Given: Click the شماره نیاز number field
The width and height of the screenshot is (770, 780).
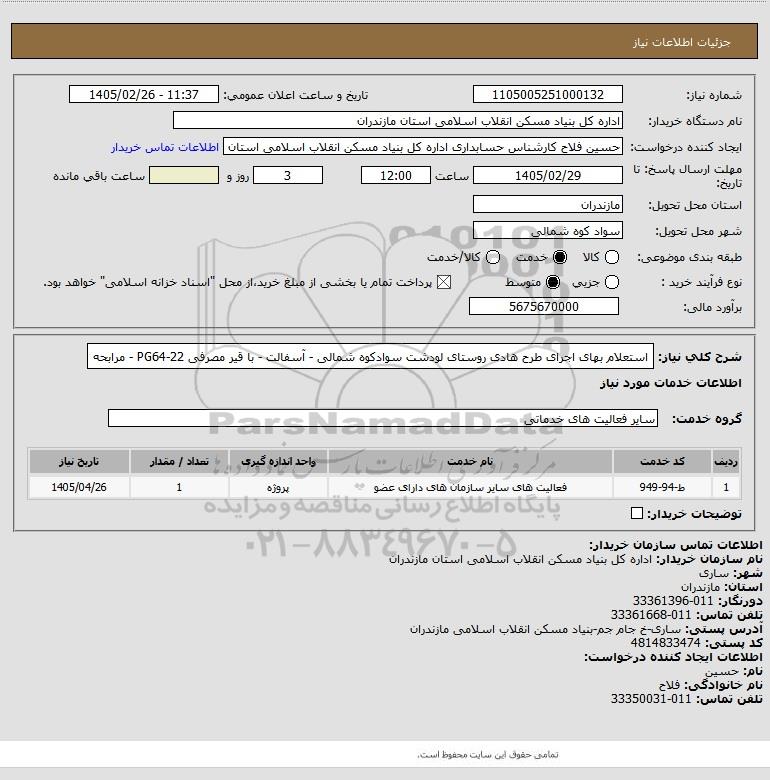Looking at the screenshot, I should click(x=548, y=95).
